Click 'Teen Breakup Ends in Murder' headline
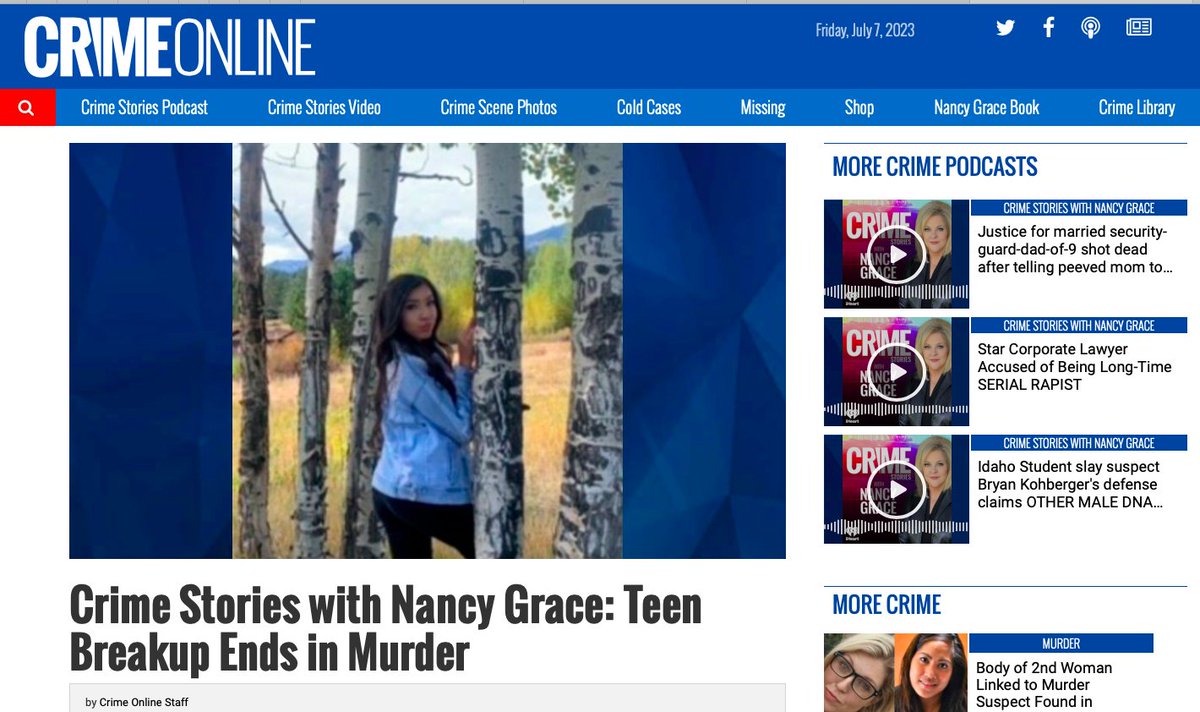The height and width of the screenshot is (712, 1200). click(x=385, y=630)
